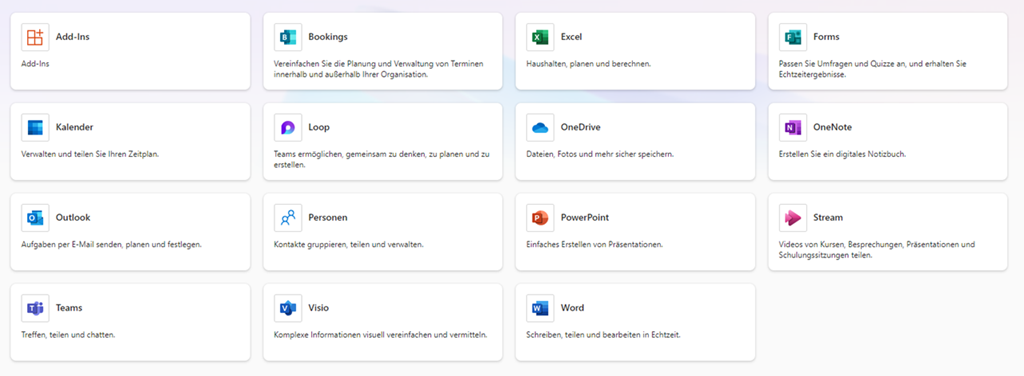Screen dimensions: 1024x376
Task: Click the Loop app icon
Action: tap(288, 127)
